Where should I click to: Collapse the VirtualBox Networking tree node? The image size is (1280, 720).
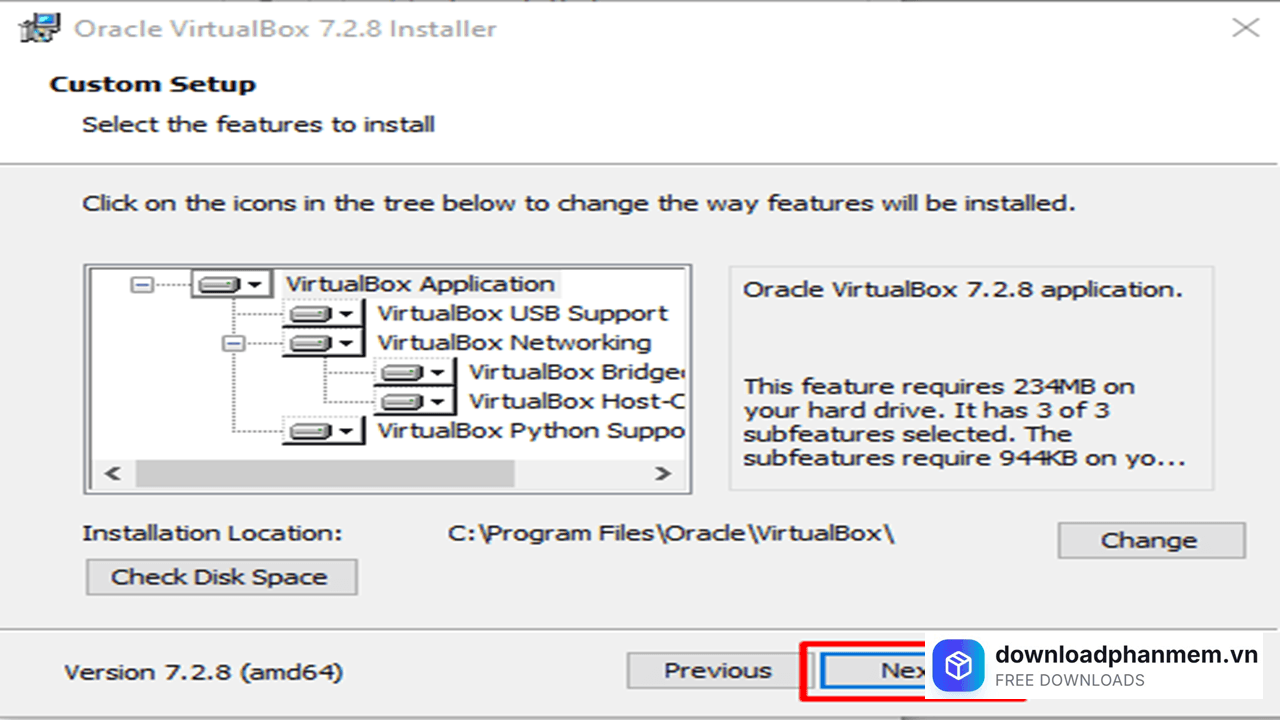(x=234, y=343)
